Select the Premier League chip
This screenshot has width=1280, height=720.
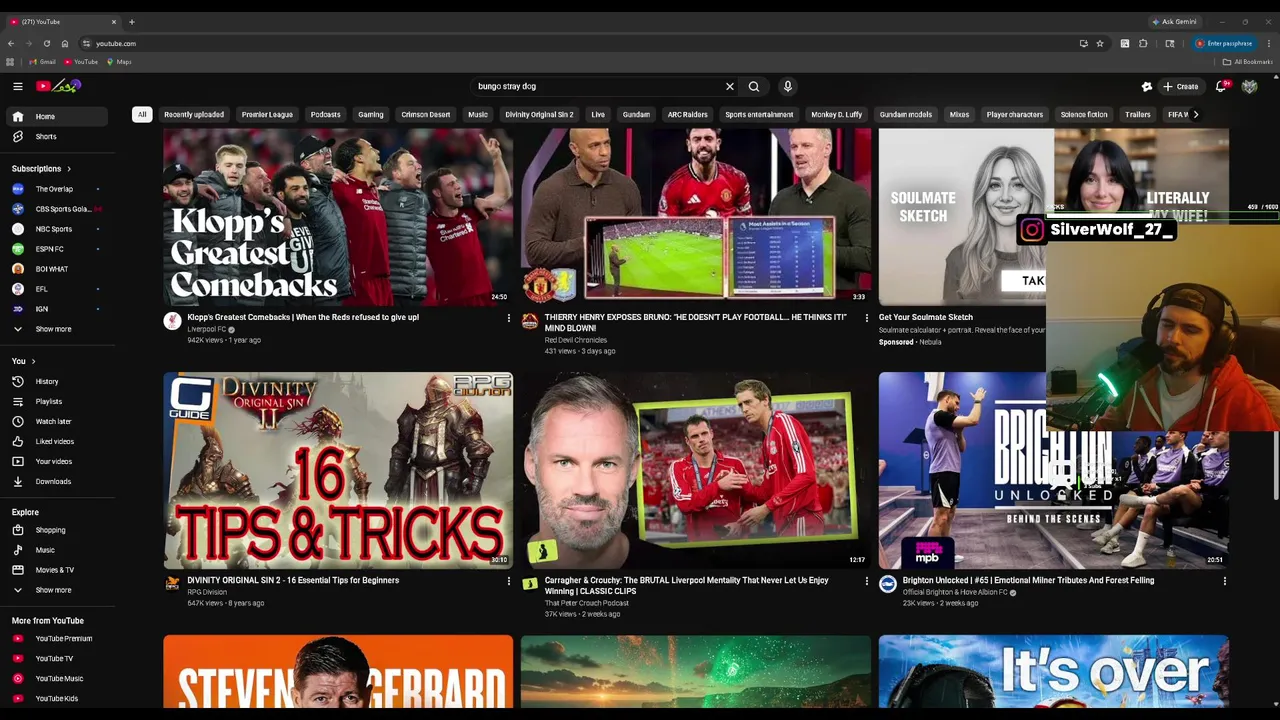pyautogui.click(x=267, y=115)
